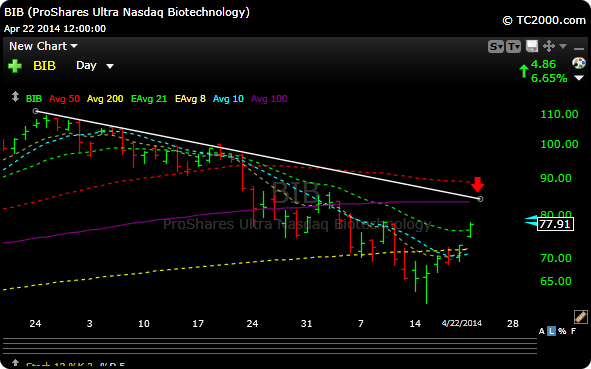Image resolution: width=591 pixels, height=369 pixels.
Task: Click the 4.86 net change value
Action: coord(543,64)
